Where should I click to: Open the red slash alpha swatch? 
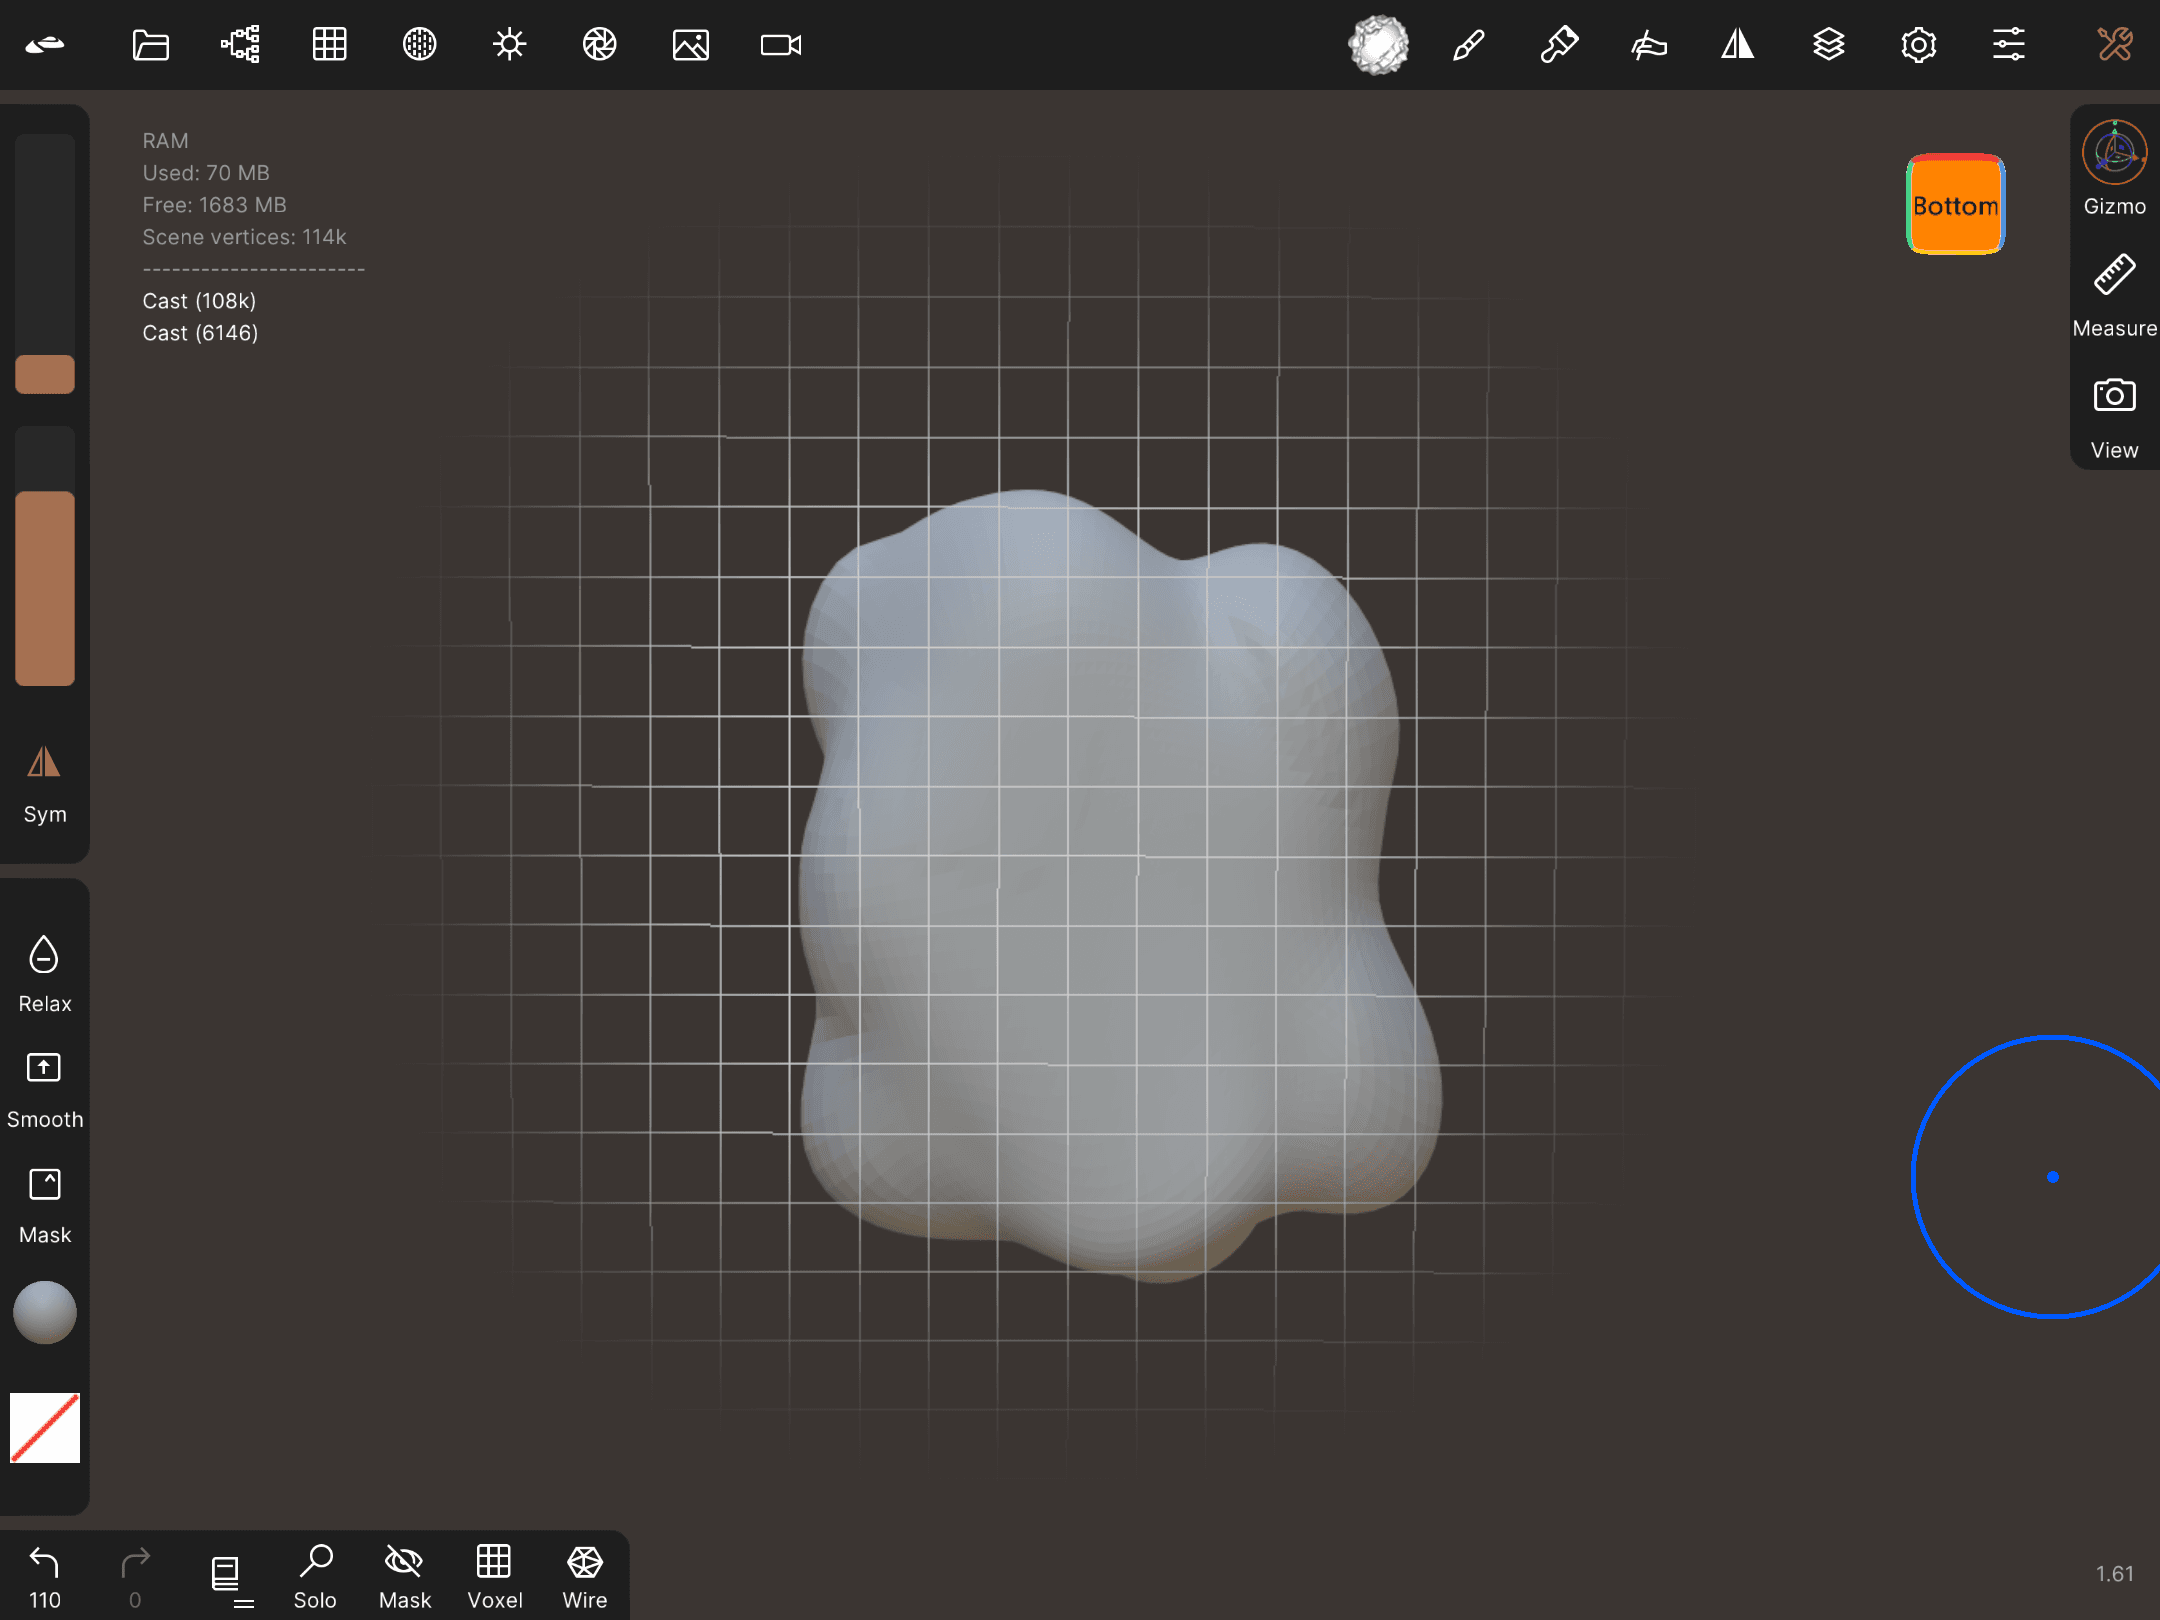(45, 1428)
